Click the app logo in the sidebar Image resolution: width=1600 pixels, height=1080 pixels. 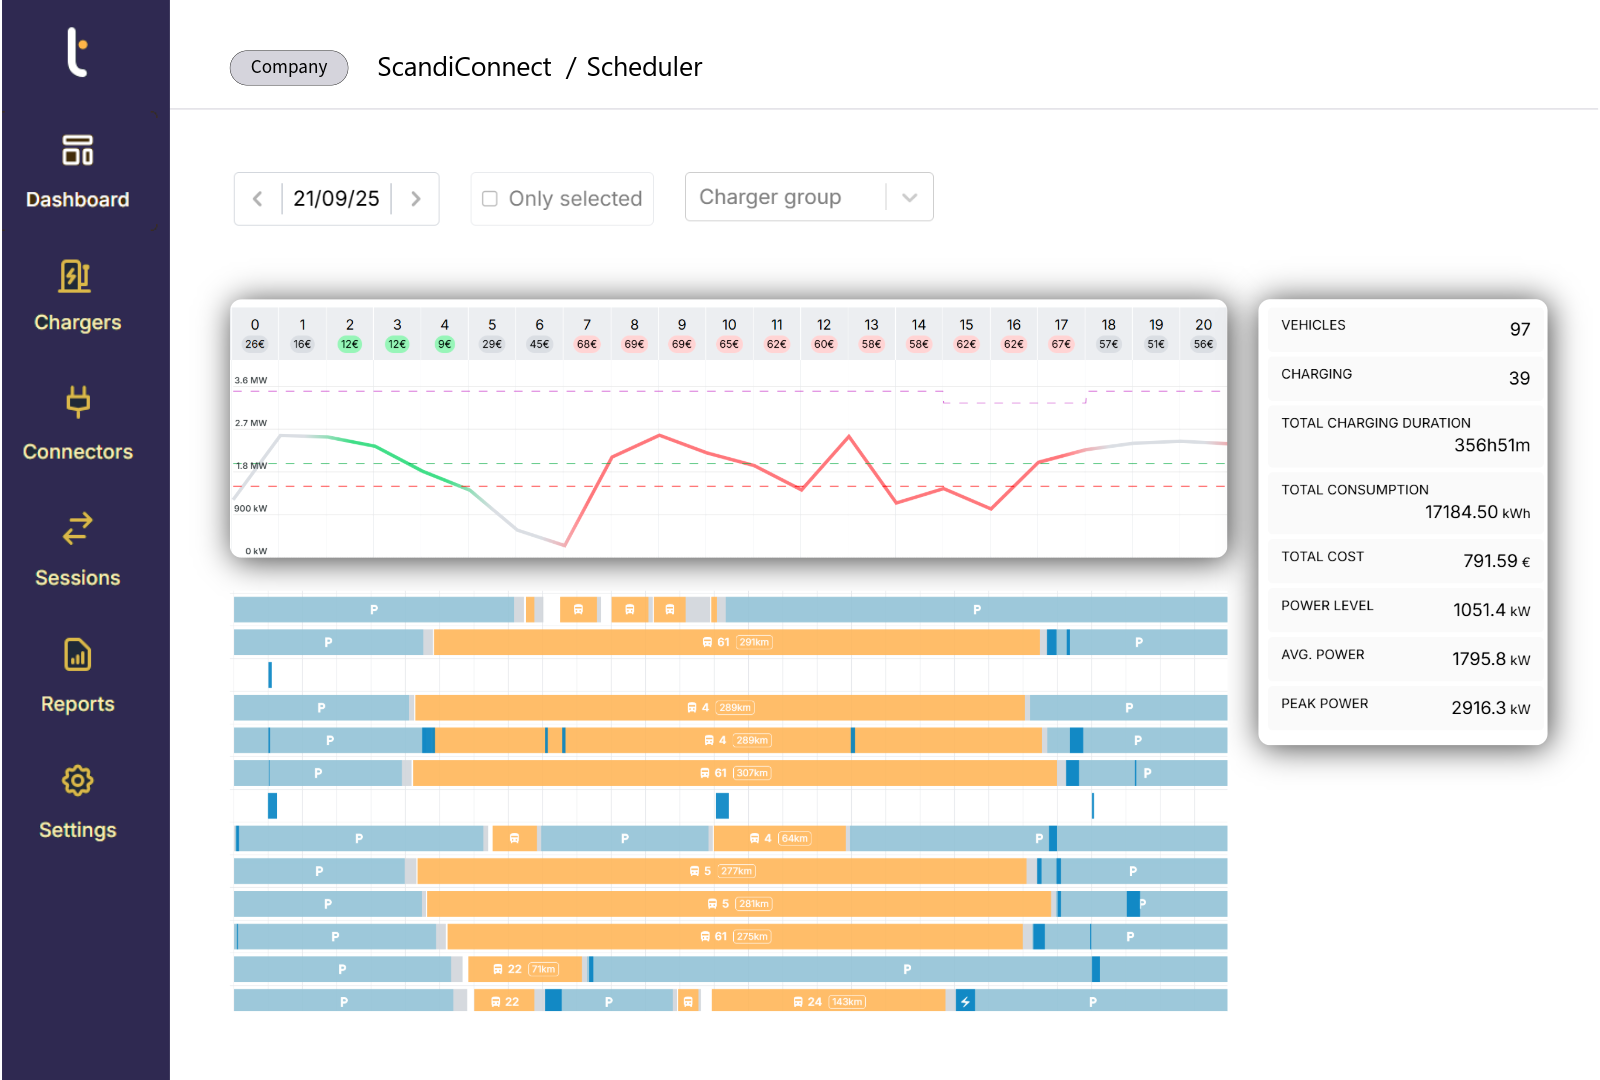pos(77,52)
